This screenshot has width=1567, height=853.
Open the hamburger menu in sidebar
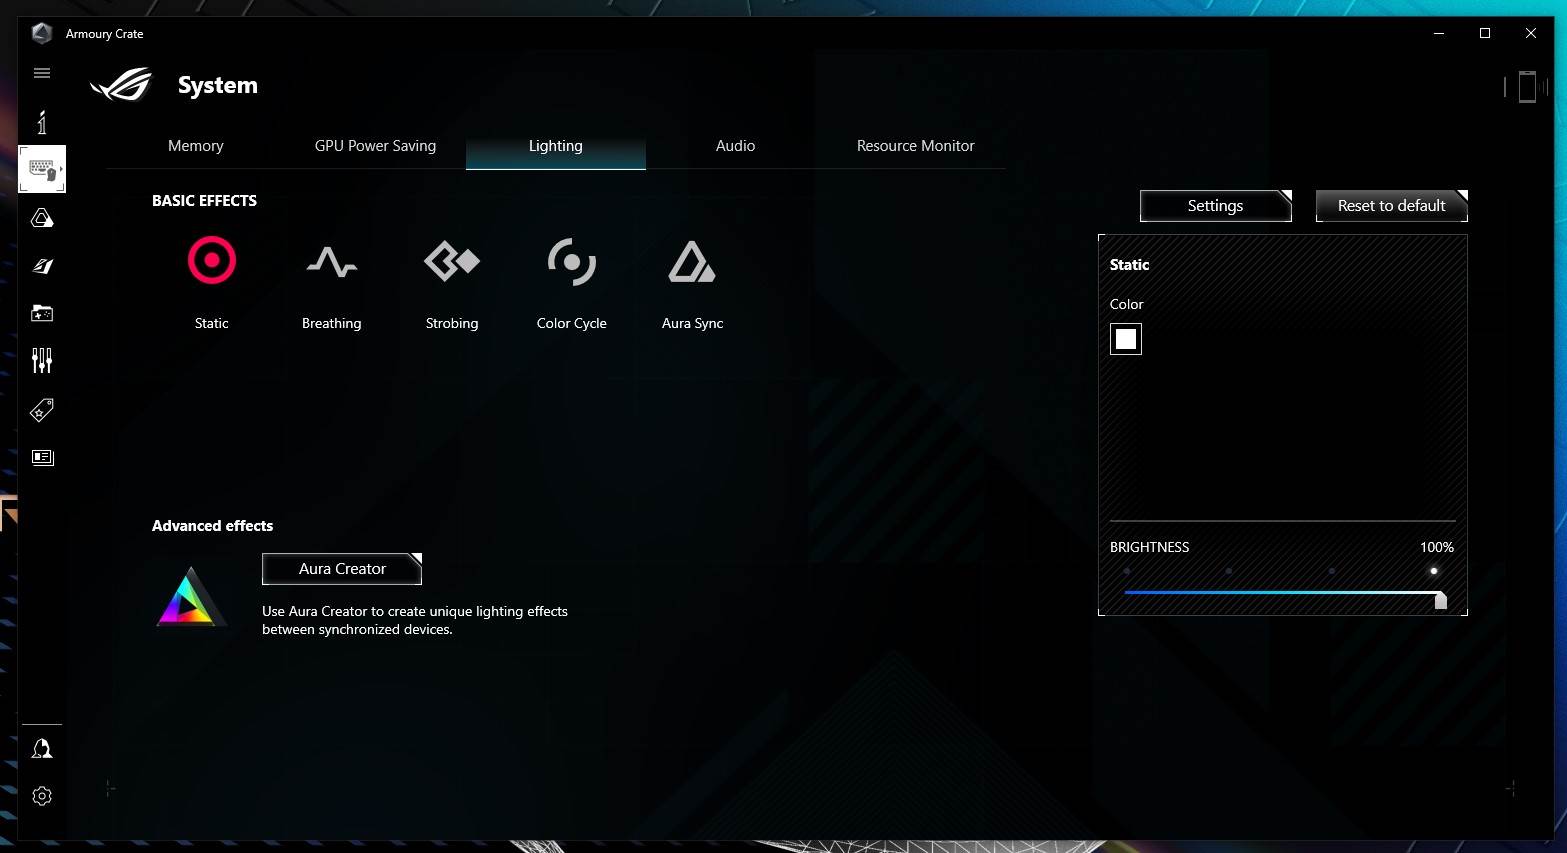(42, 73)
